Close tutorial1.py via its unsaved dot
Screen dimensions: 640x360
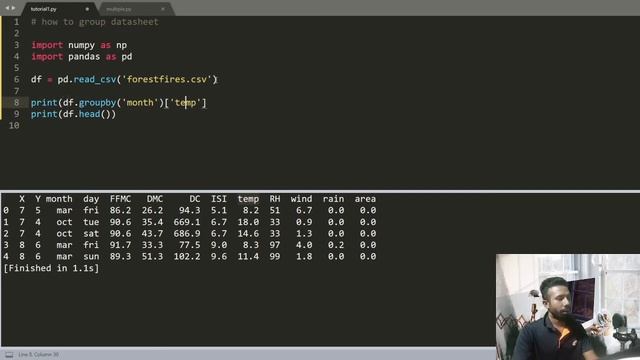coord(87,9)
